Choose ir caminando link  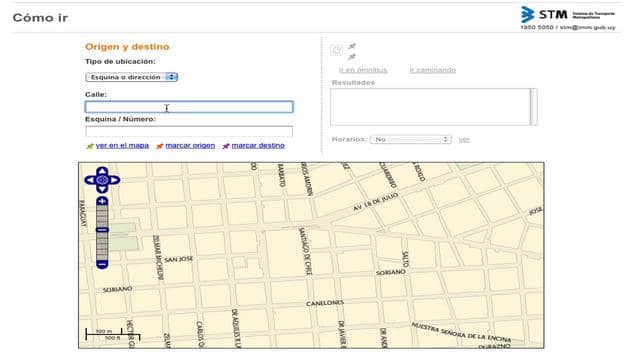(x=433, y=70)
